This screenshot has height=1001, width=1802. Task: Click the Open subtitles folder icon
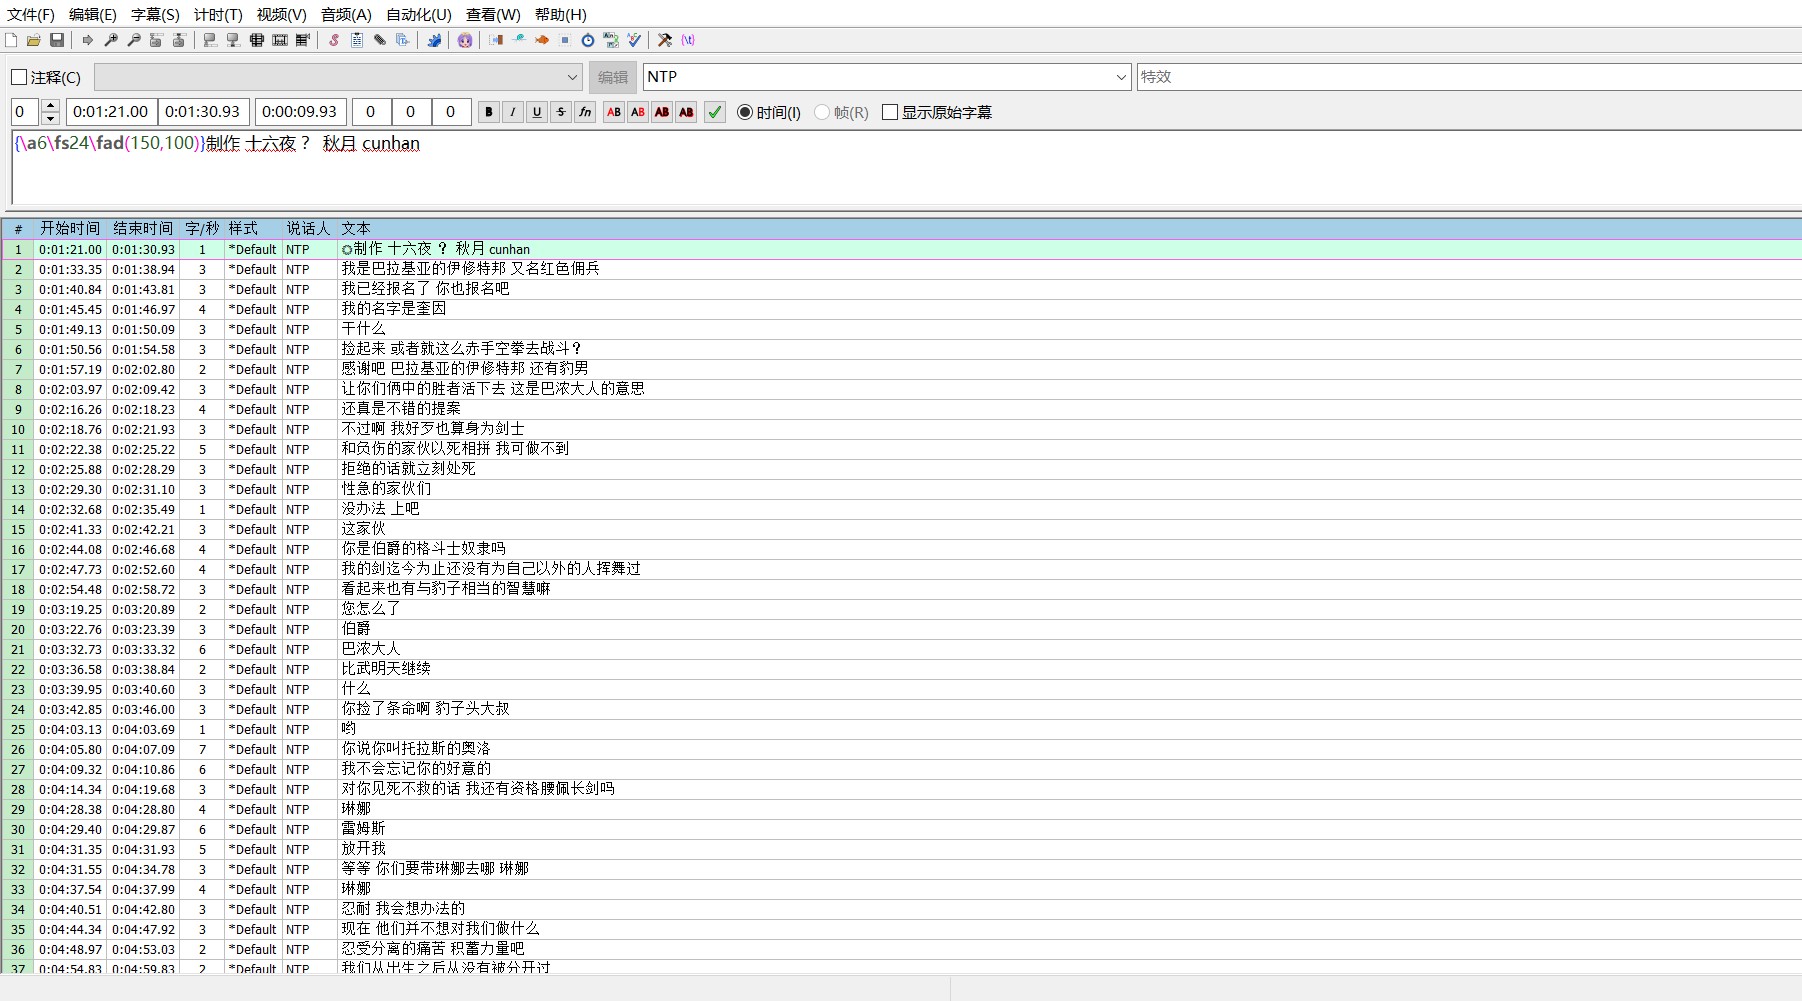point(34,40)
